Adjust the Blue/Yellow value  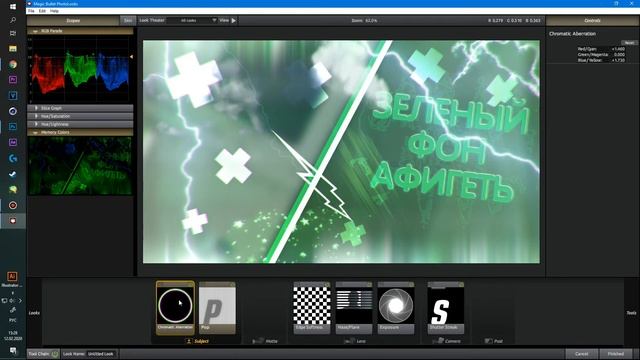pyautogui.click(x=618, y=60)
